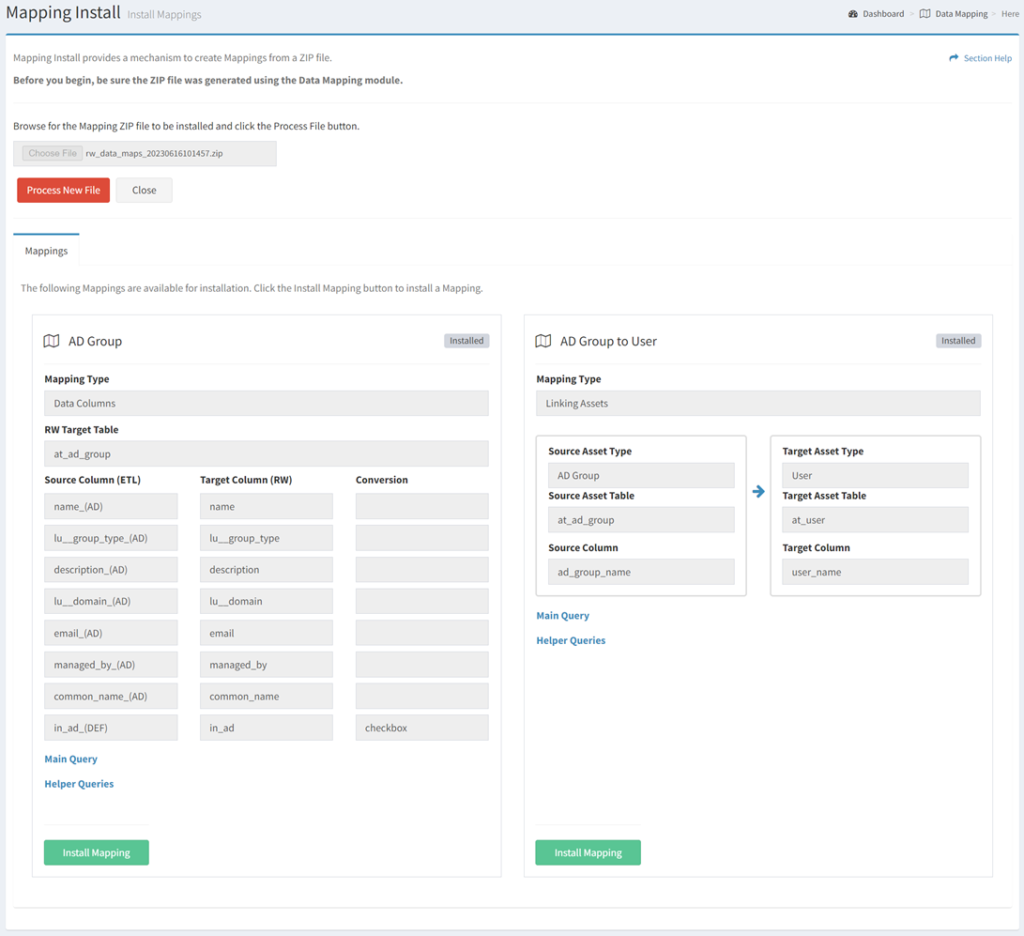Image resolution: width=1024 pixels, height=936 pixels.
Task: Click the Process New File button
Action: tap(63, 190)
